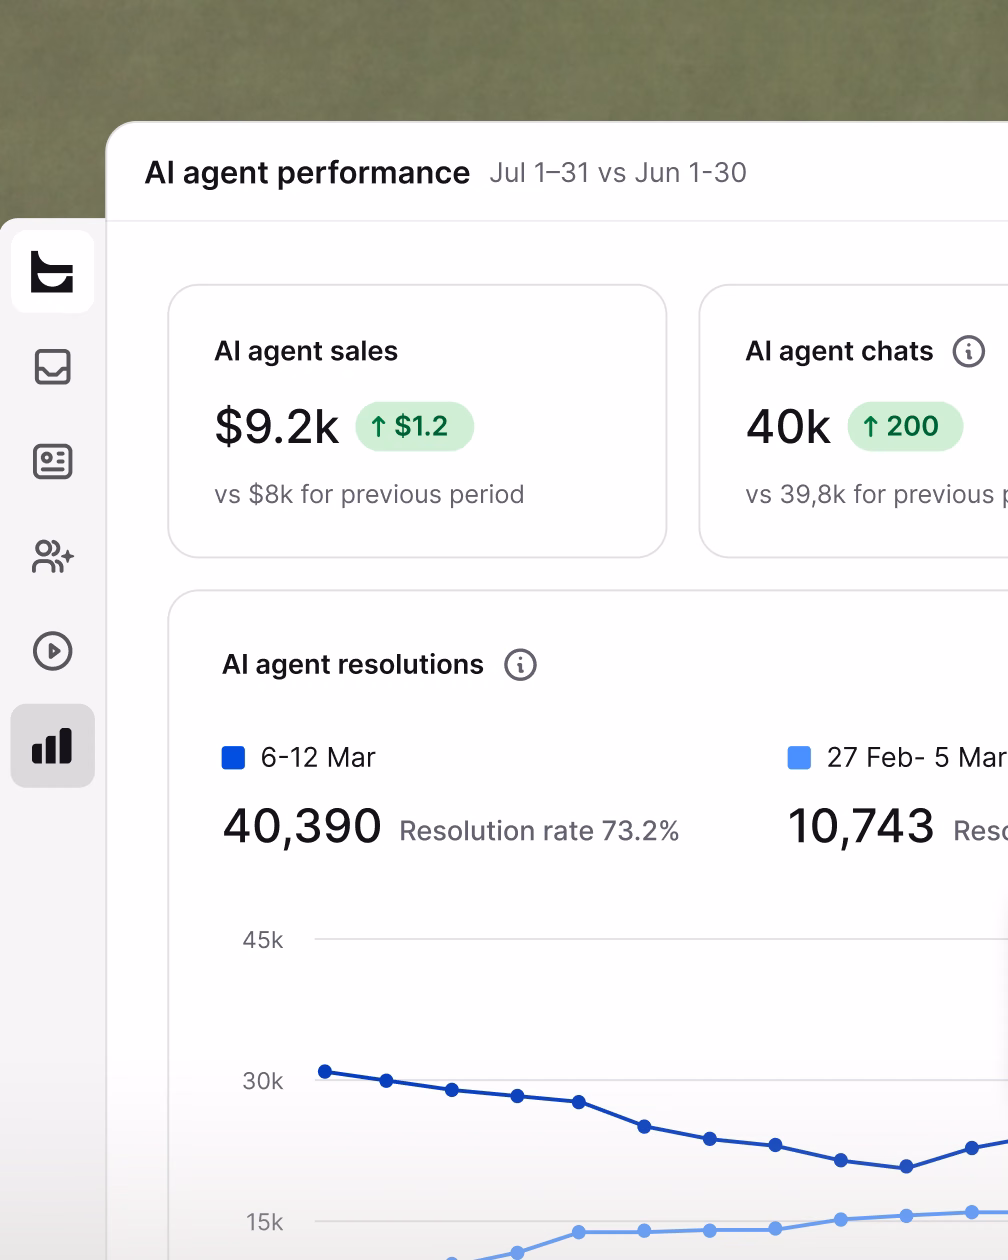Click the dark blue 6-12 Mar legend swatch
The image size is (1008, 1260).
tap(233, 758)
